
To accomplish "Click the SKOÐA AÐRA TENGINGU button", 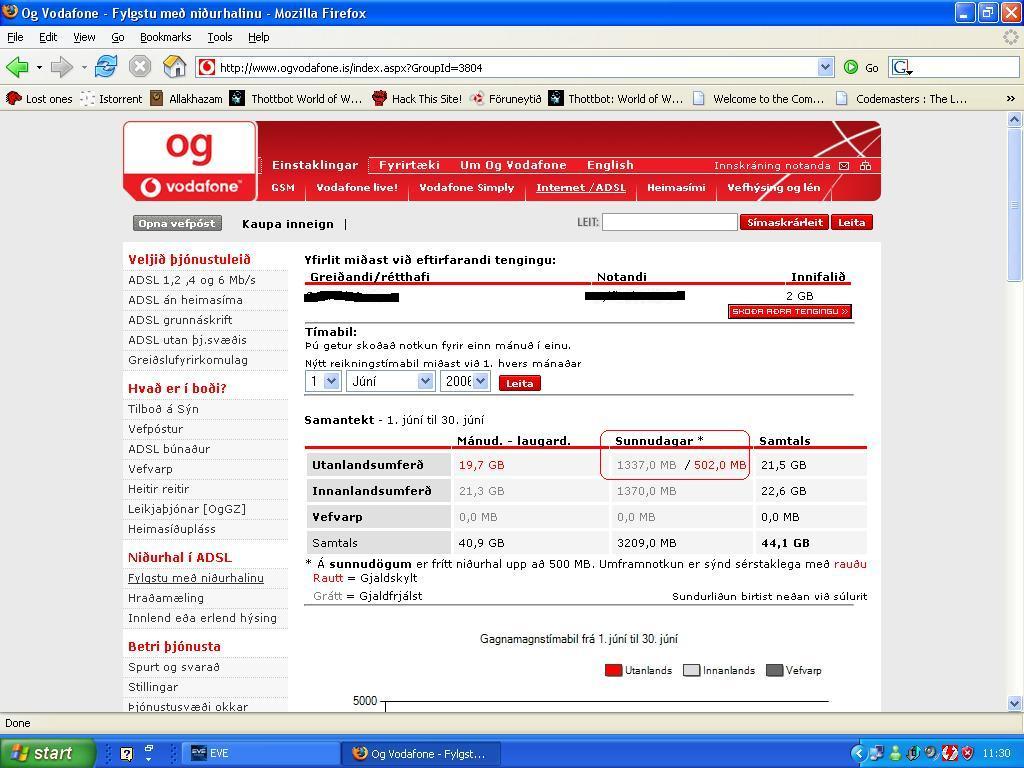I will point(790,312).
